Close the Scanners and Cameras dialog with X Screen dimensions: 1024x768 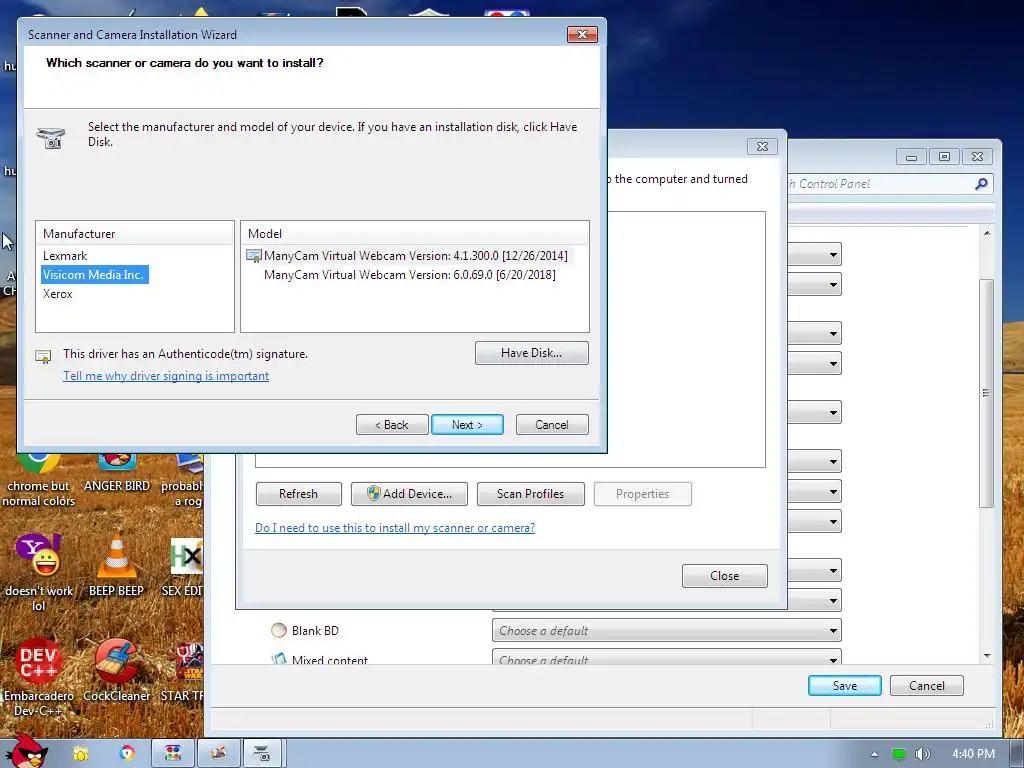pos(762,146)
